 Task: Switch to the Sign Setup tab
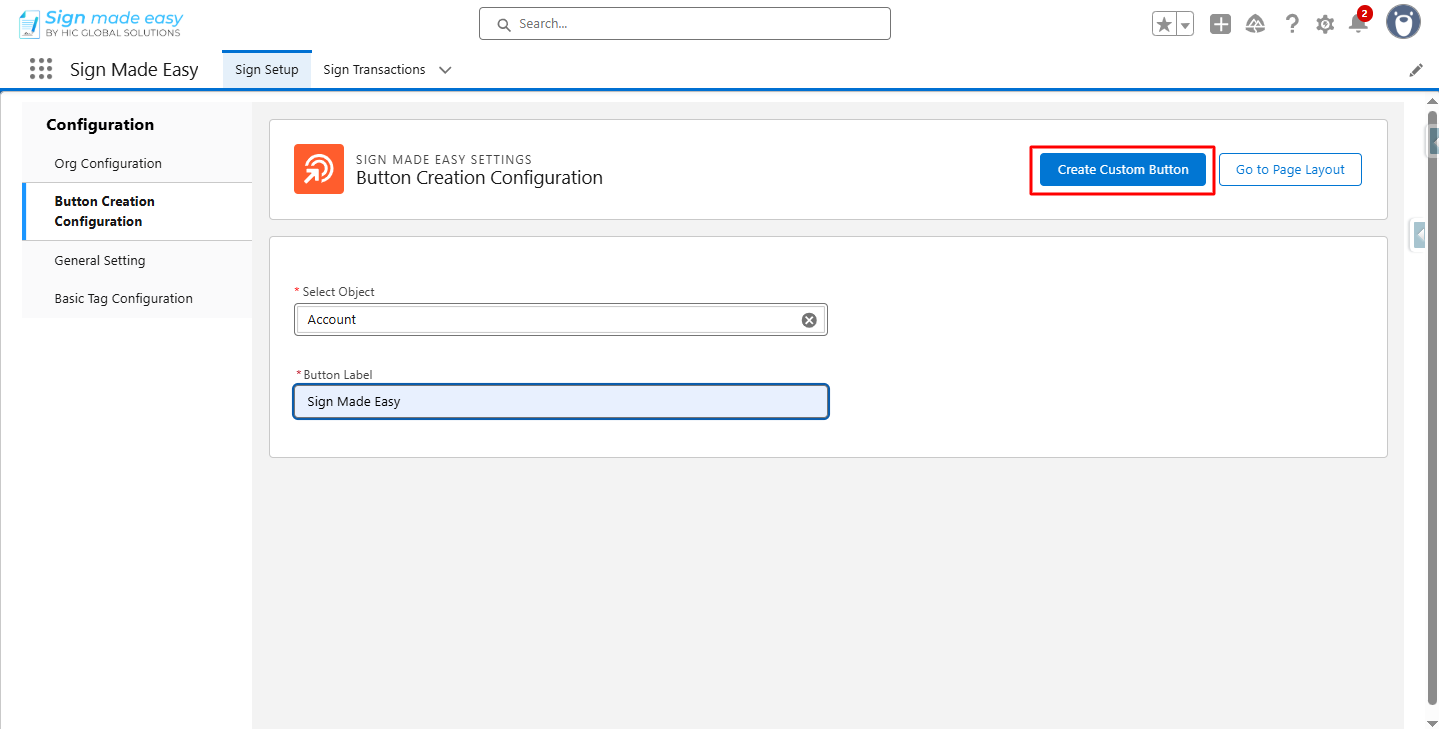click(x=267, y=70)
